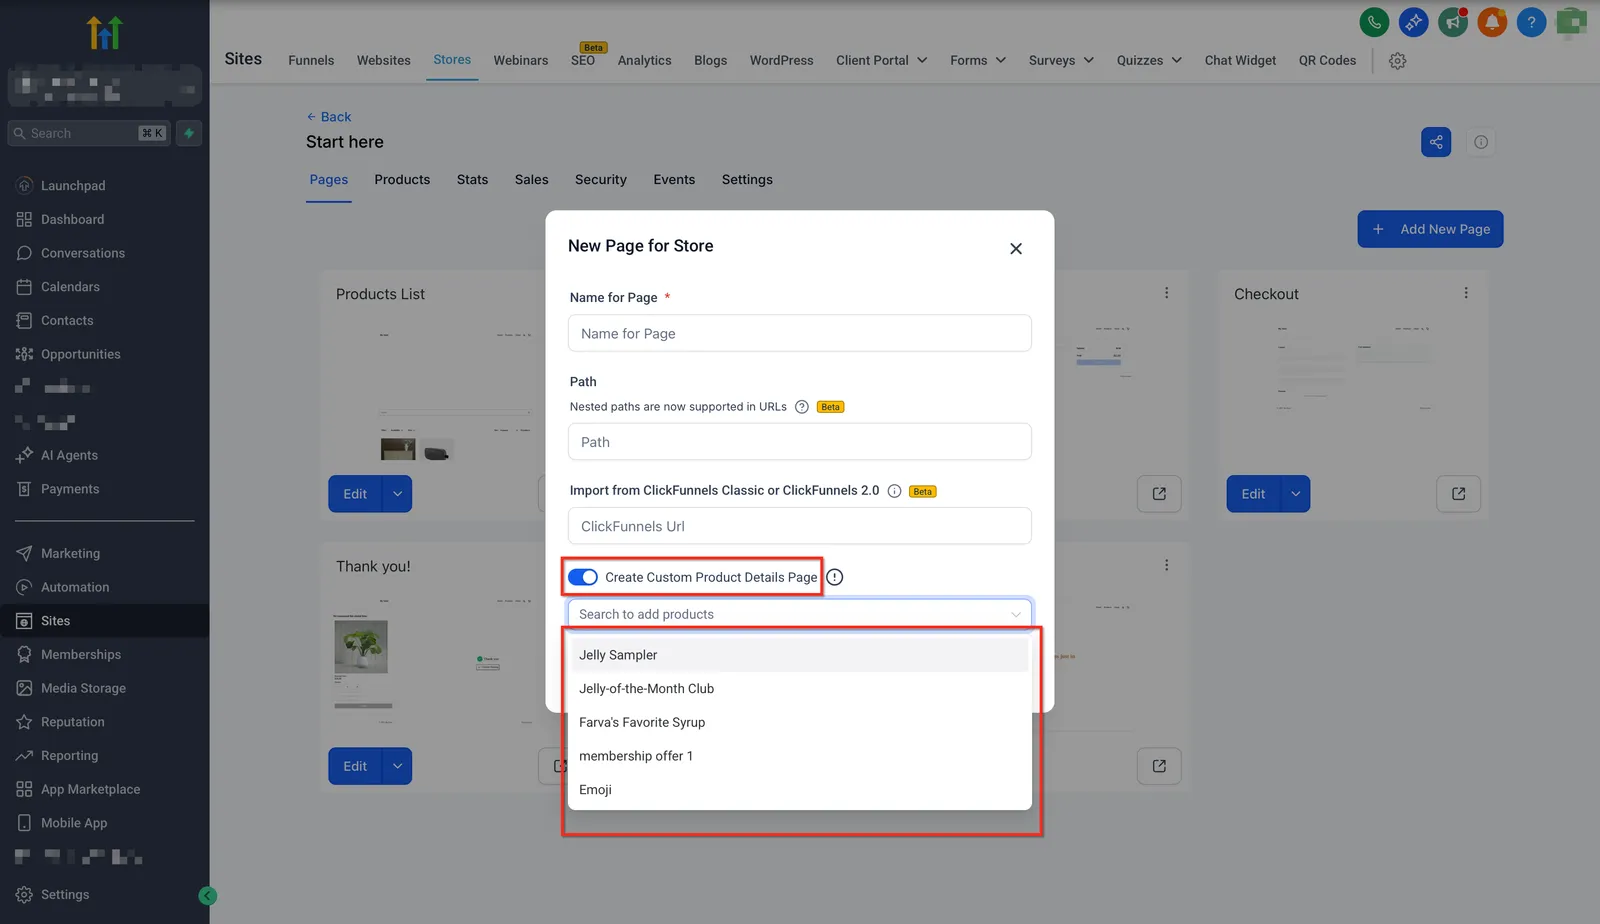Collapse the sidebar with green arrow
The image size is (1600, 924).
coord(208,896)
